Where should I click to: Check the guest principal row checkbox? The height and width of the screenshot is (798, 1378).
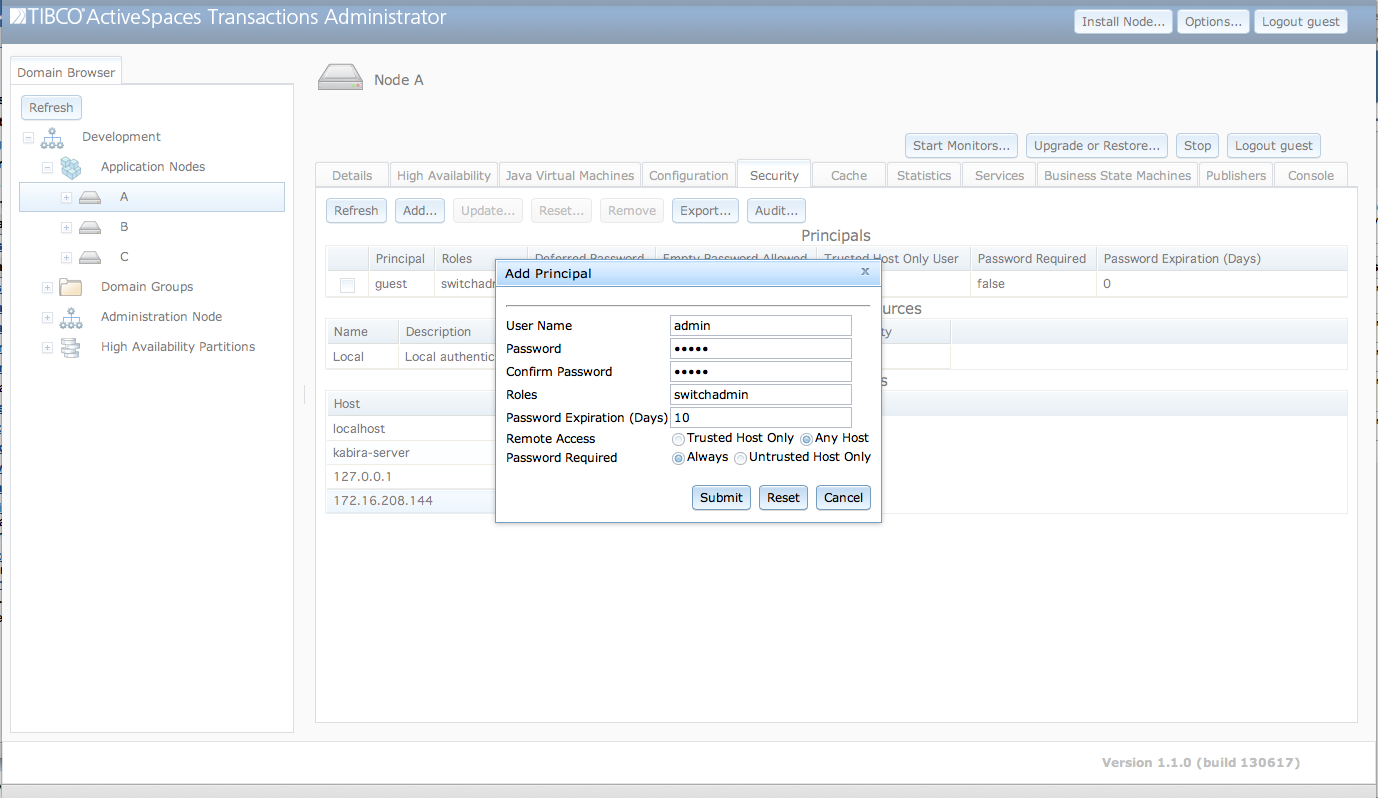pyautogui.click(x=347, y=285)
